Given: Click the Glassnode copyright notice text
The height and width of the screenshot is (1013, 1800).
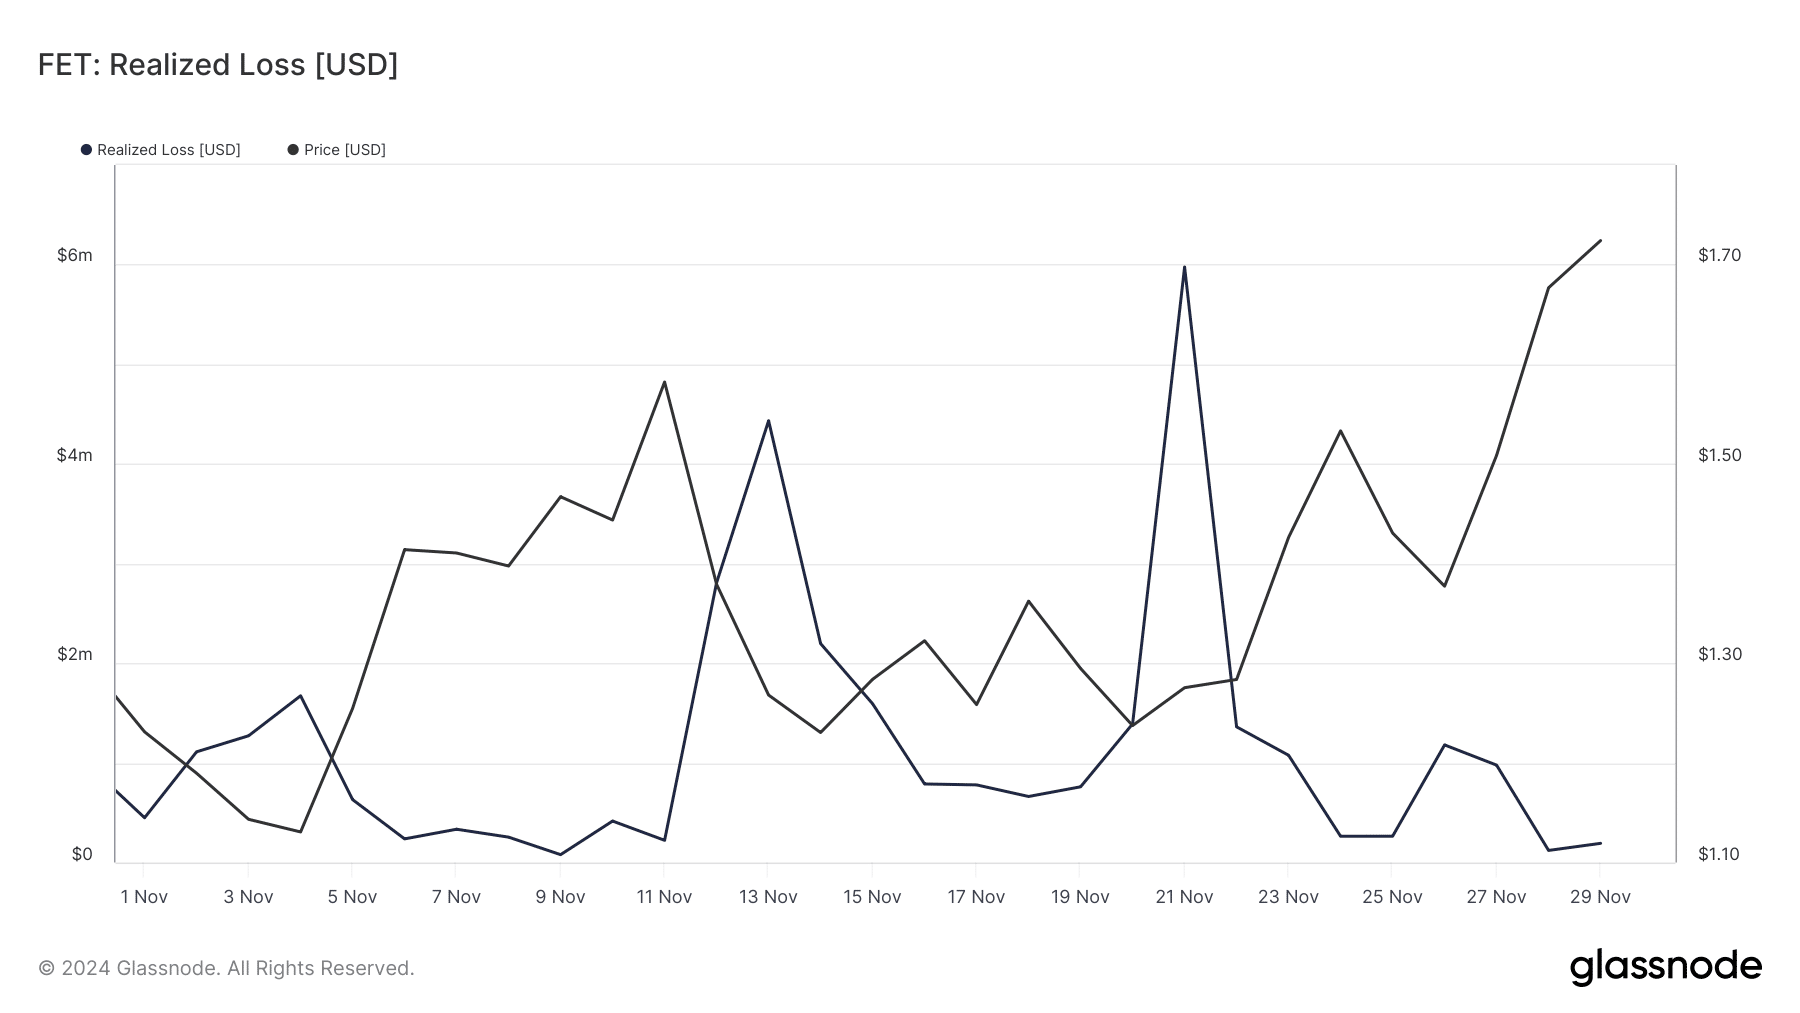Looking at the screenshot, I should pos(226,968).
